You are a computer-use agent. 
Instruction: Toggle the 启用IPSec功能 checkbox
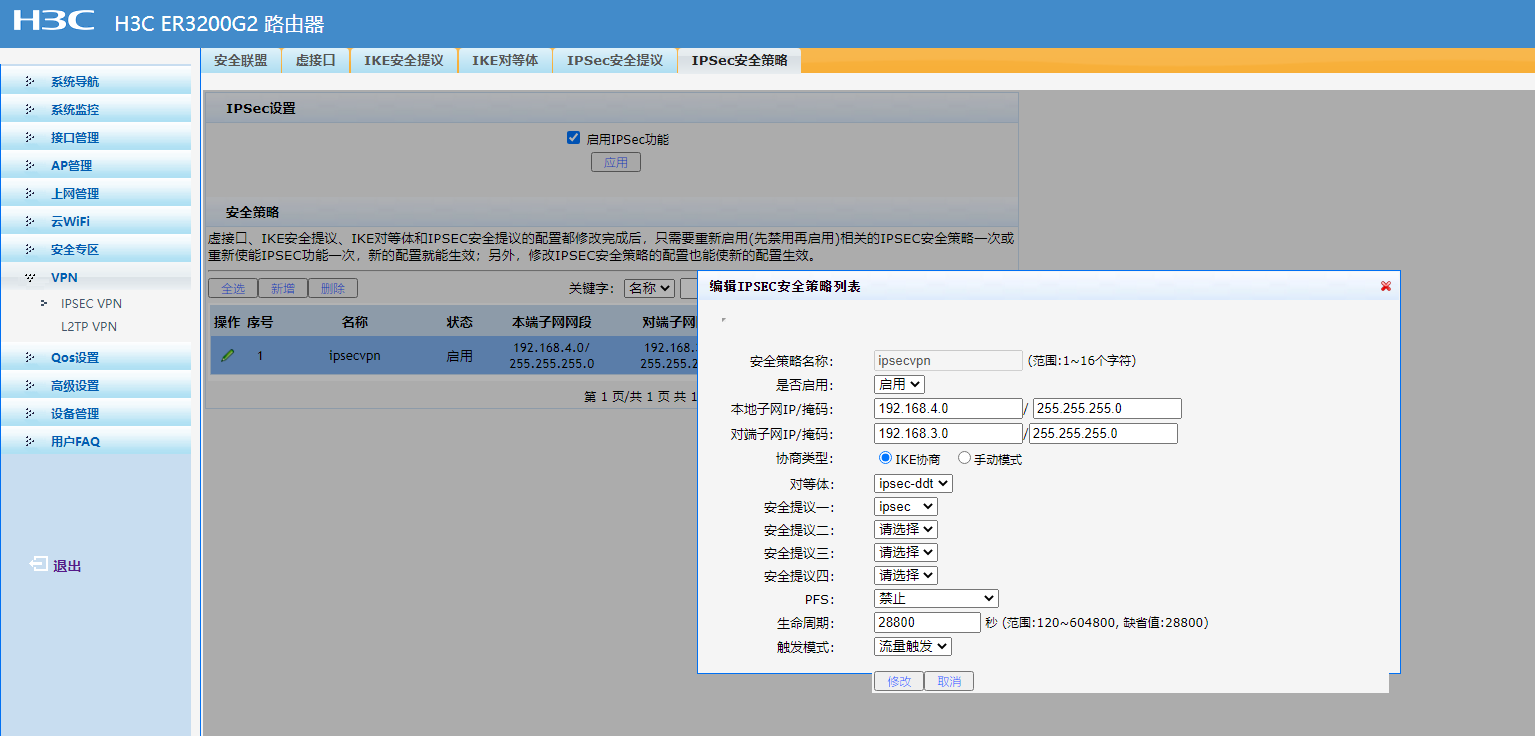[573, 138]
